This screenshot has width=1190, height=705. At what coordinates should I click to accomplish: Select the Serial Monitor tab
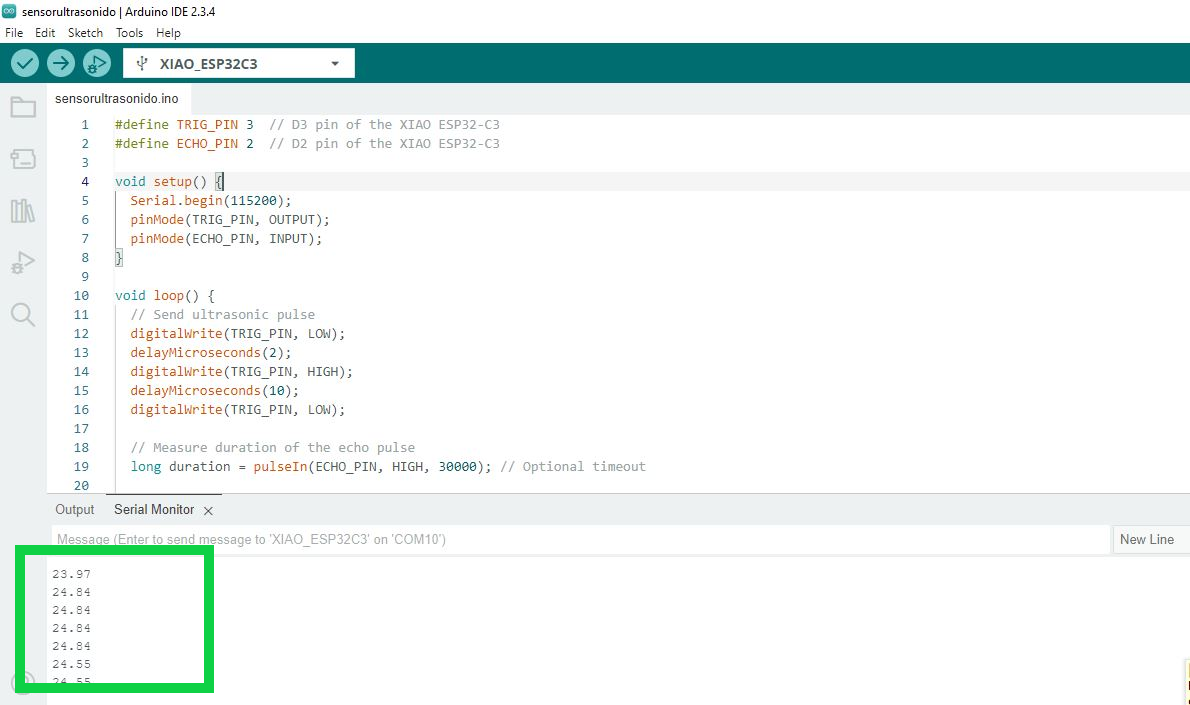154,510
